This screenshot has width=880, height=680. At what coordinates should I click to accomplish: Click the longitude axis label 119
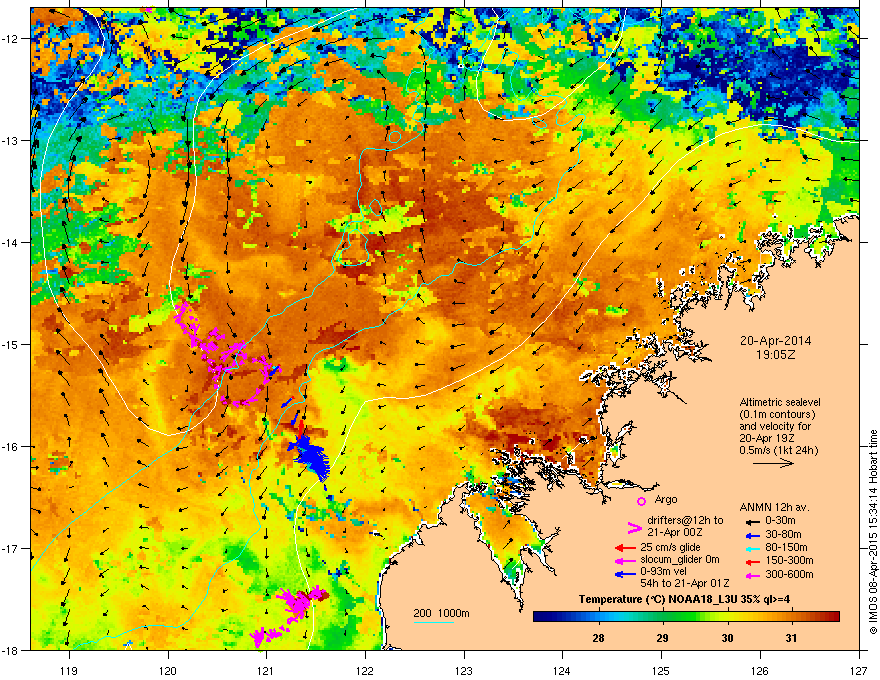(69, 670)
